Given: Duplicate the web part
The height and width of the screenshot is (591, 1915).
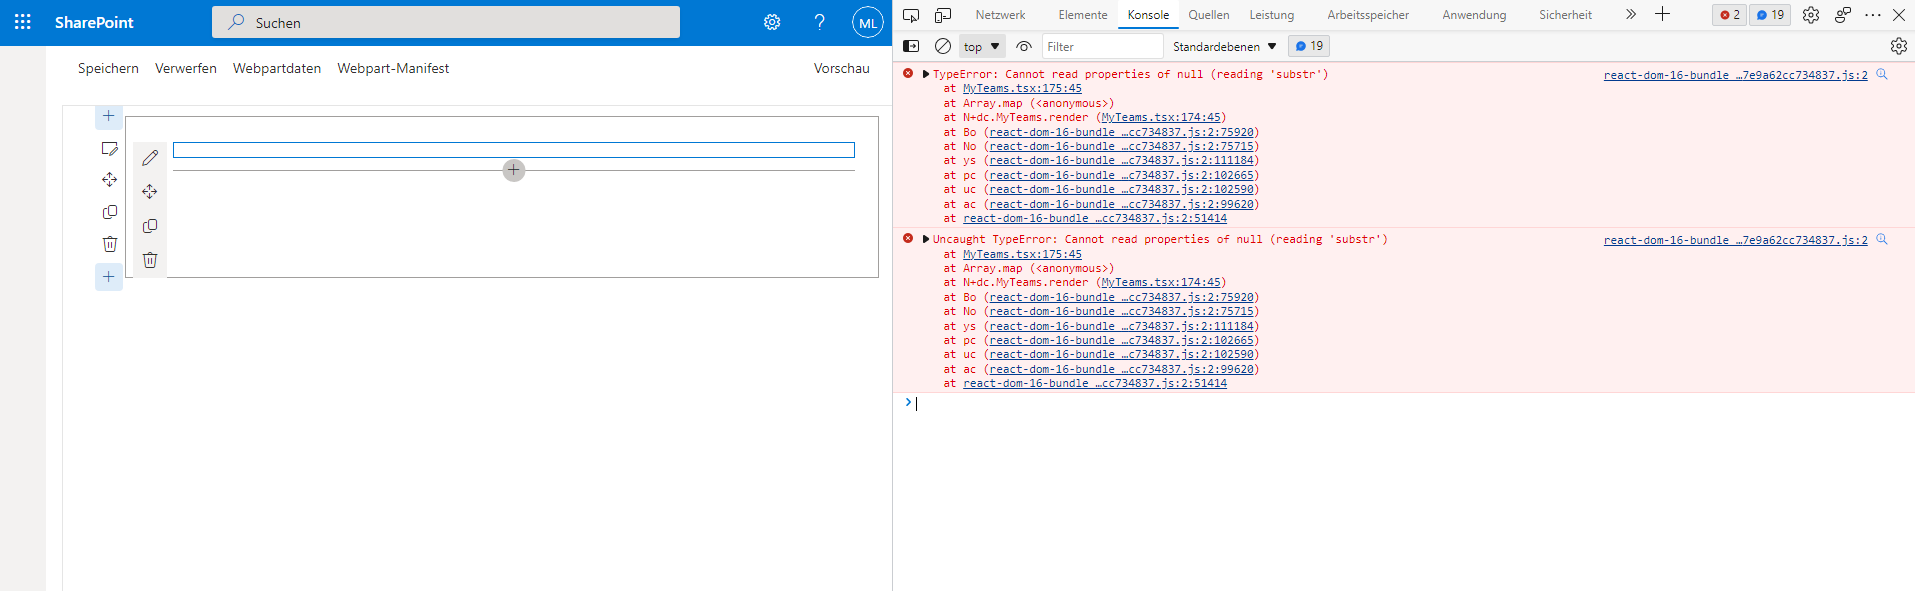Looking at the screenshot, I should pos(150,226).
